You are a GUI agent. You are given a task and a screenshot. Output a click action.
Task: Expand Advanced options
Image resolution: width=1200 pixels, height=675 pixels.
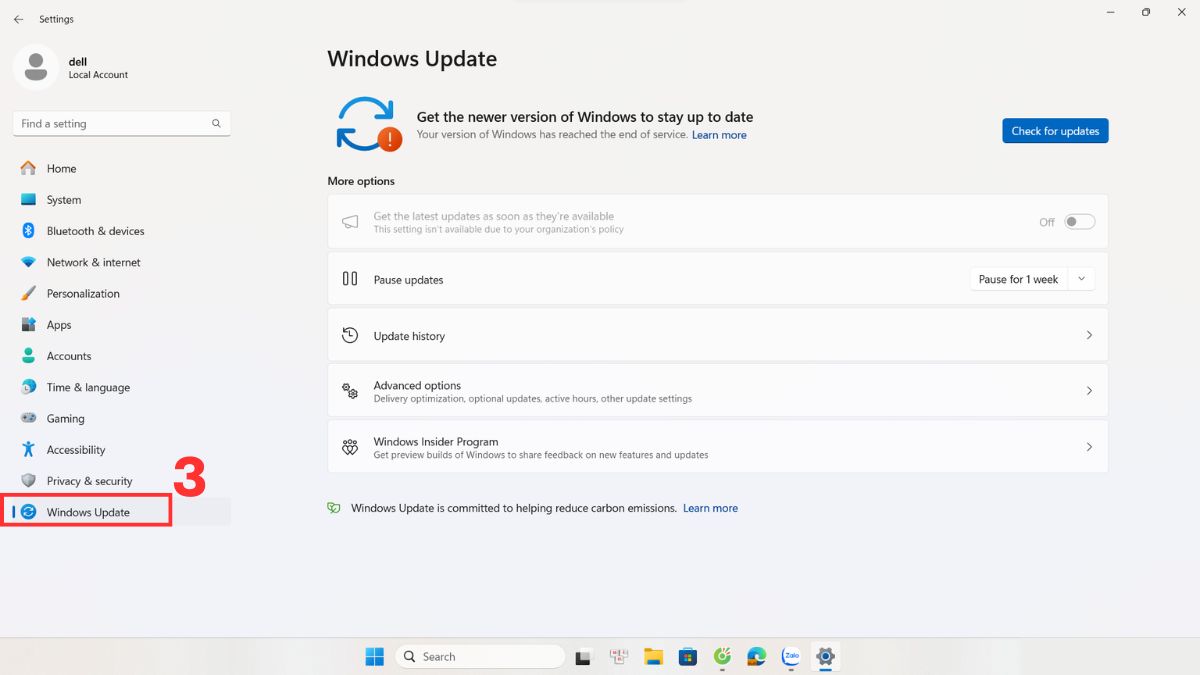point(717,390)
